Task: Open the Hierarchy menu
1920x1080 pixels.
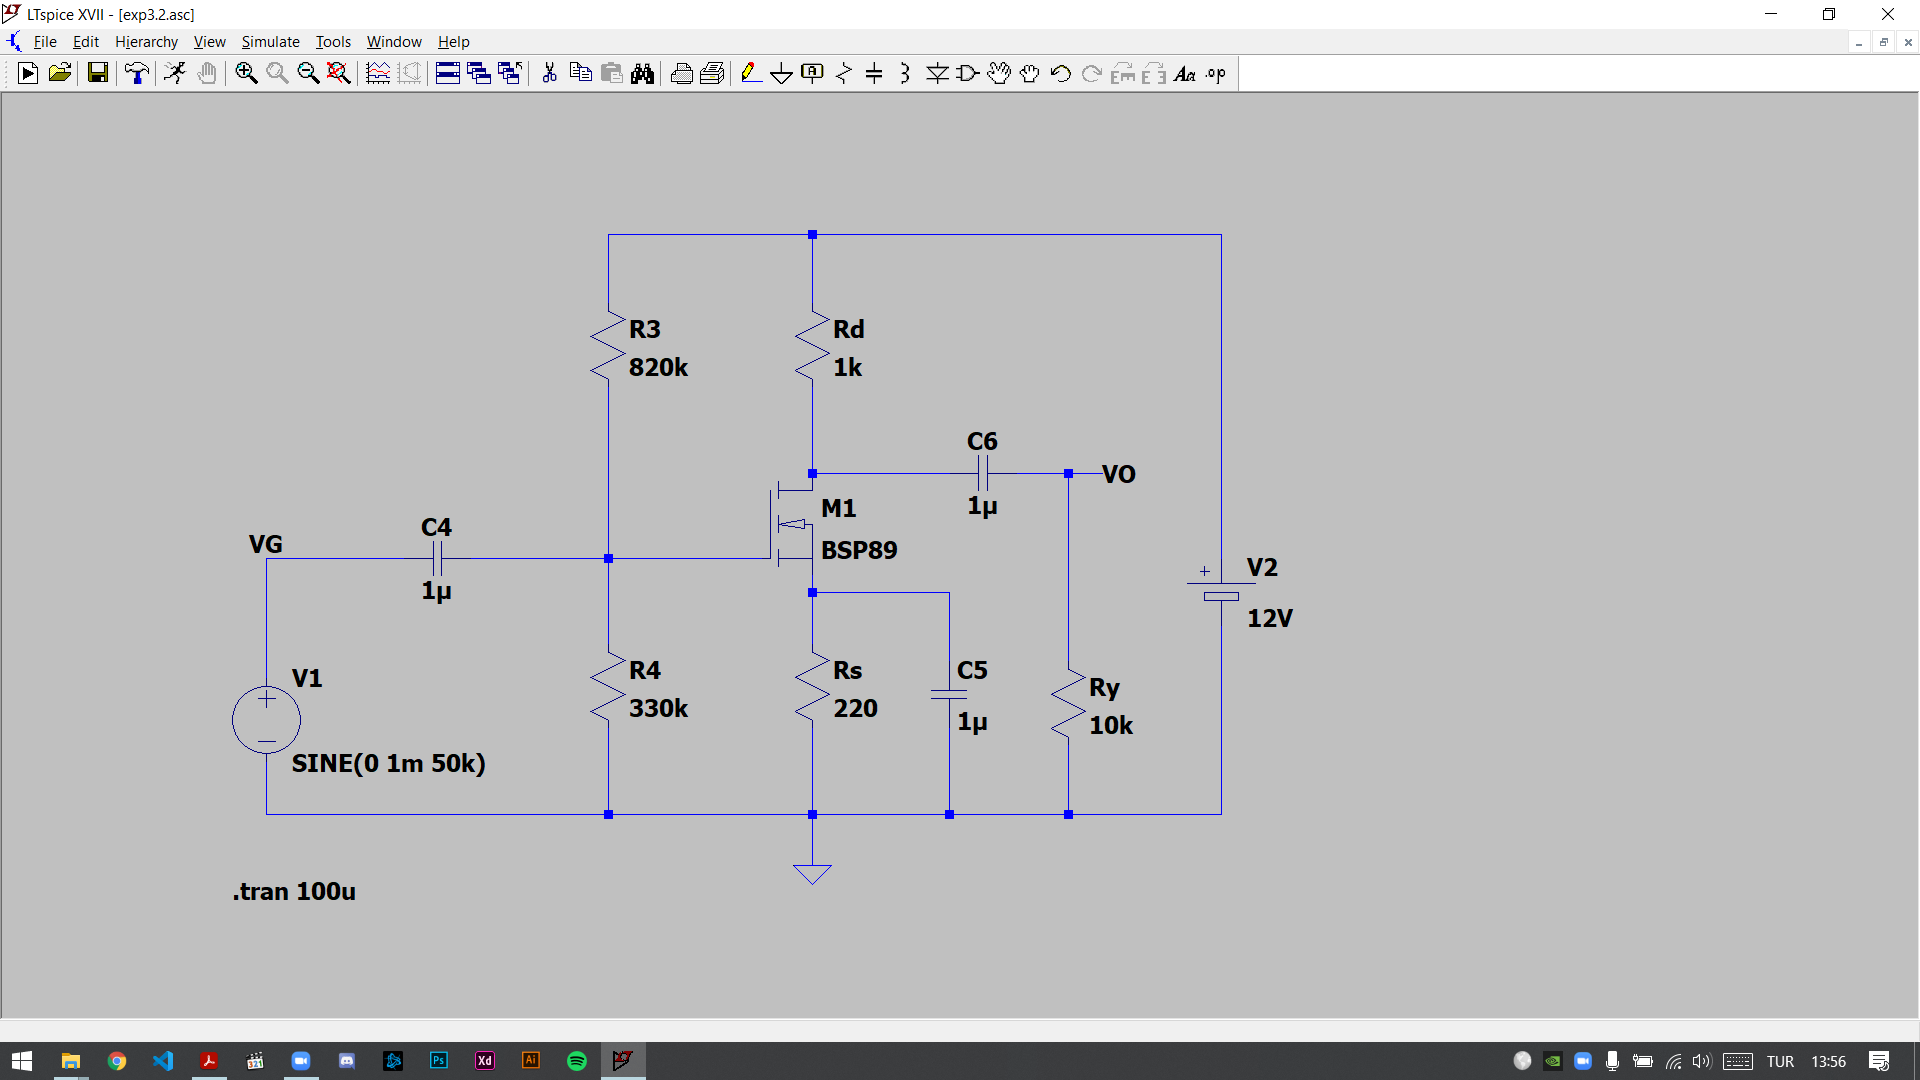Action: [146, 42]
